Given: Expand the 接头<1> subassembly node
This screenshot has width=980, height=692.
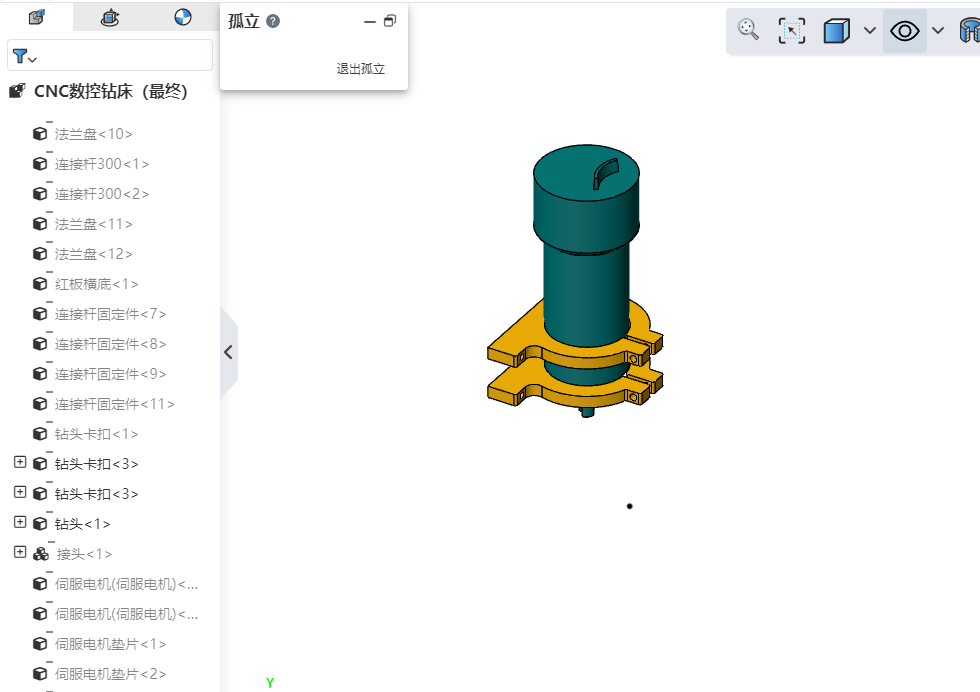Looking at the screenshot, I should (x=20, y=552).
